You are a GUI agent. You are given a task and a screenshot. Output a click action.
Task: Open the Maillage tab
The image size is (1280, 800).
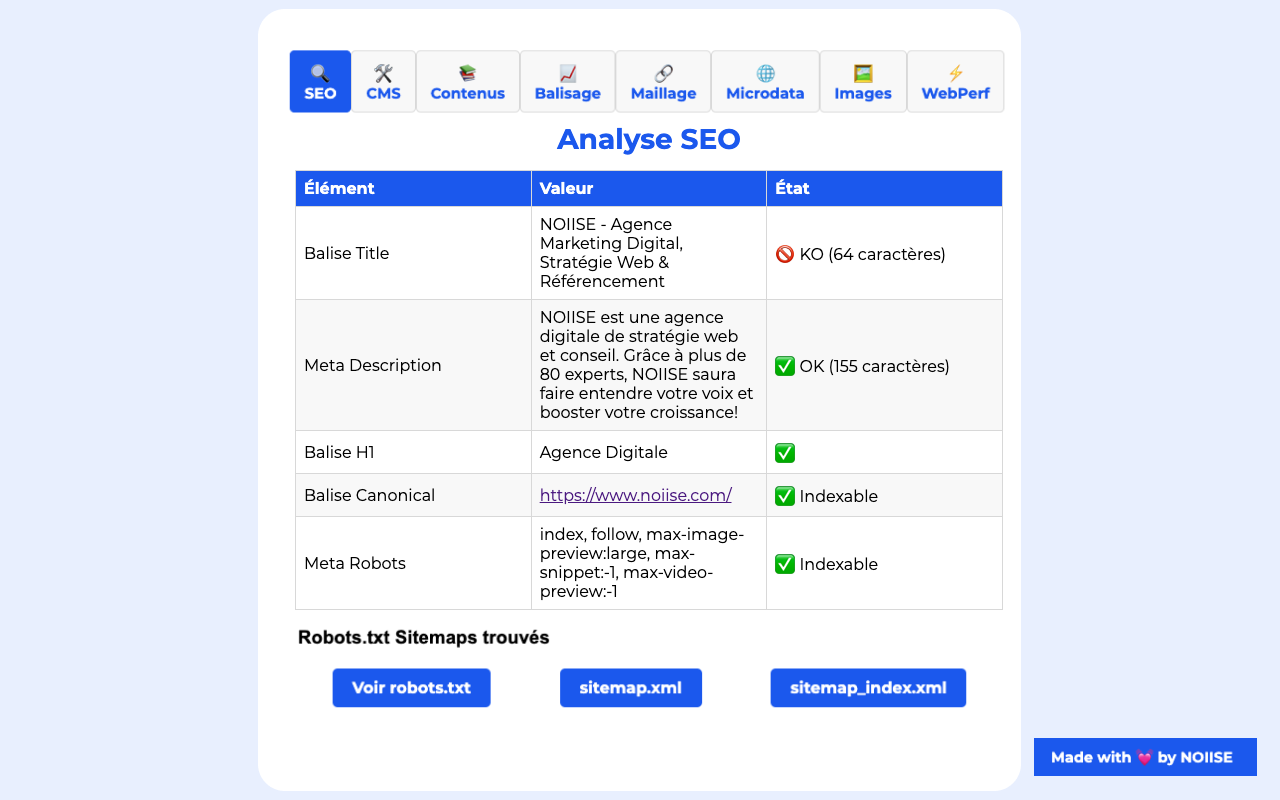pos(663,82)
